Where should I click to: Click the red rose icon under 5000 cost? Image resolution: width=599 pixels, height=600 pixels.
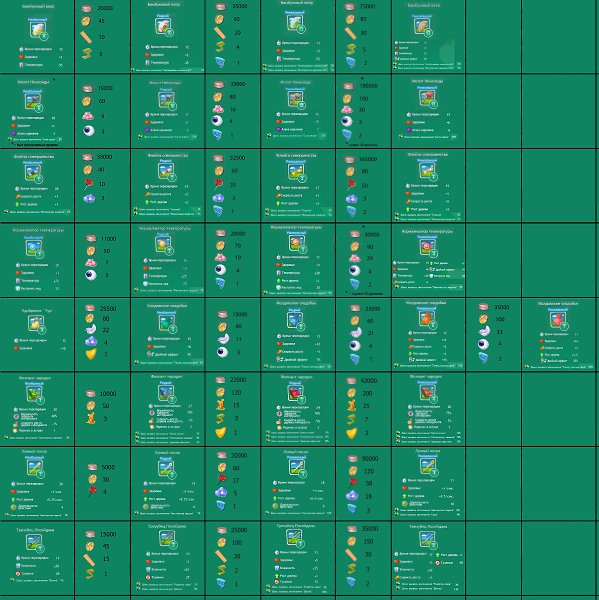click(x=92, y=491)
